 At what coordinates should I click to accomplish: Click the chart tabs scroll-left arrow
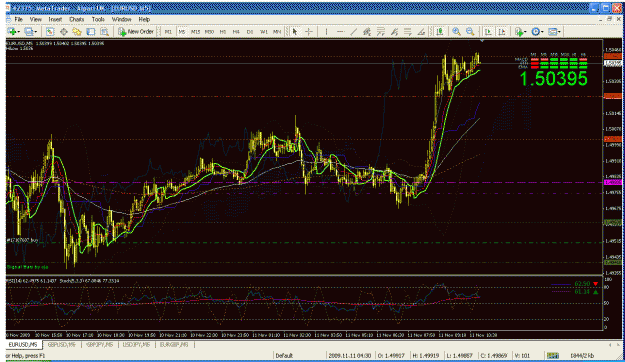tap(610, 344)
